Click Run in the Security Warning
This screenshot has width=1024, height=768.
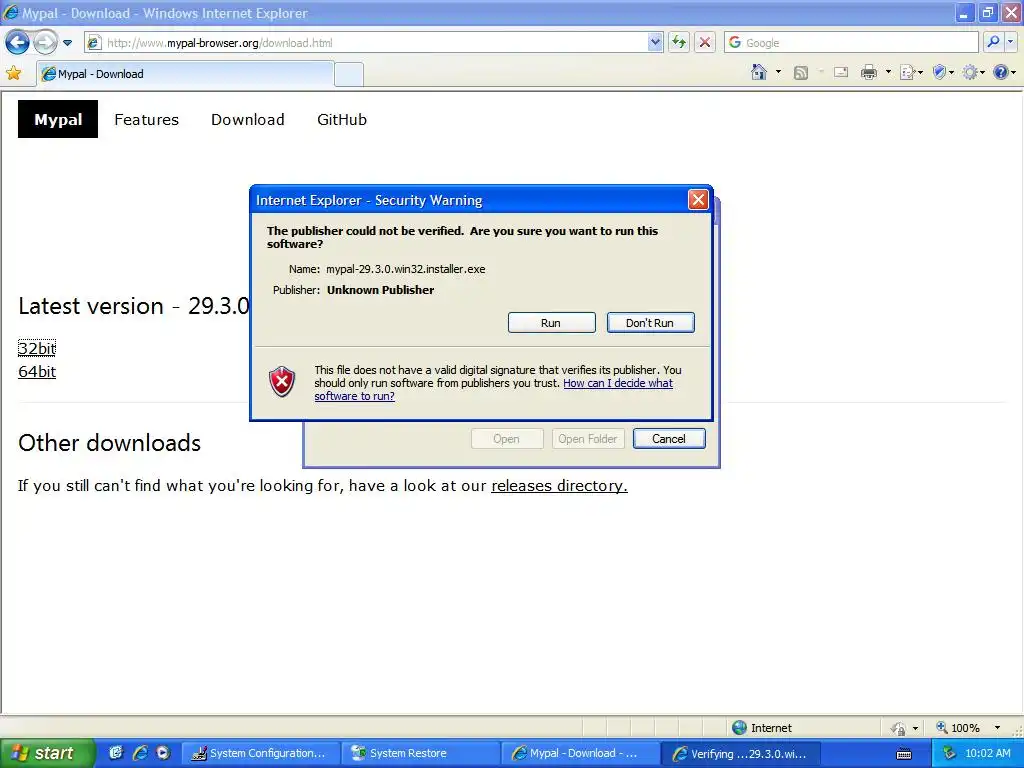[x=551, y=323]
